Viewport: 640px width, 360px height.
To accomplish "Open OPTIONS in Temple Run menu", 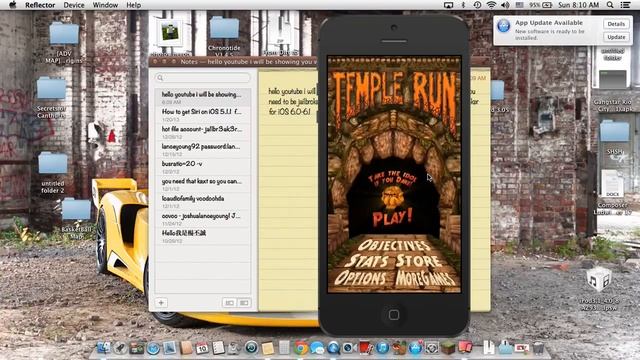I will point(360,278).
